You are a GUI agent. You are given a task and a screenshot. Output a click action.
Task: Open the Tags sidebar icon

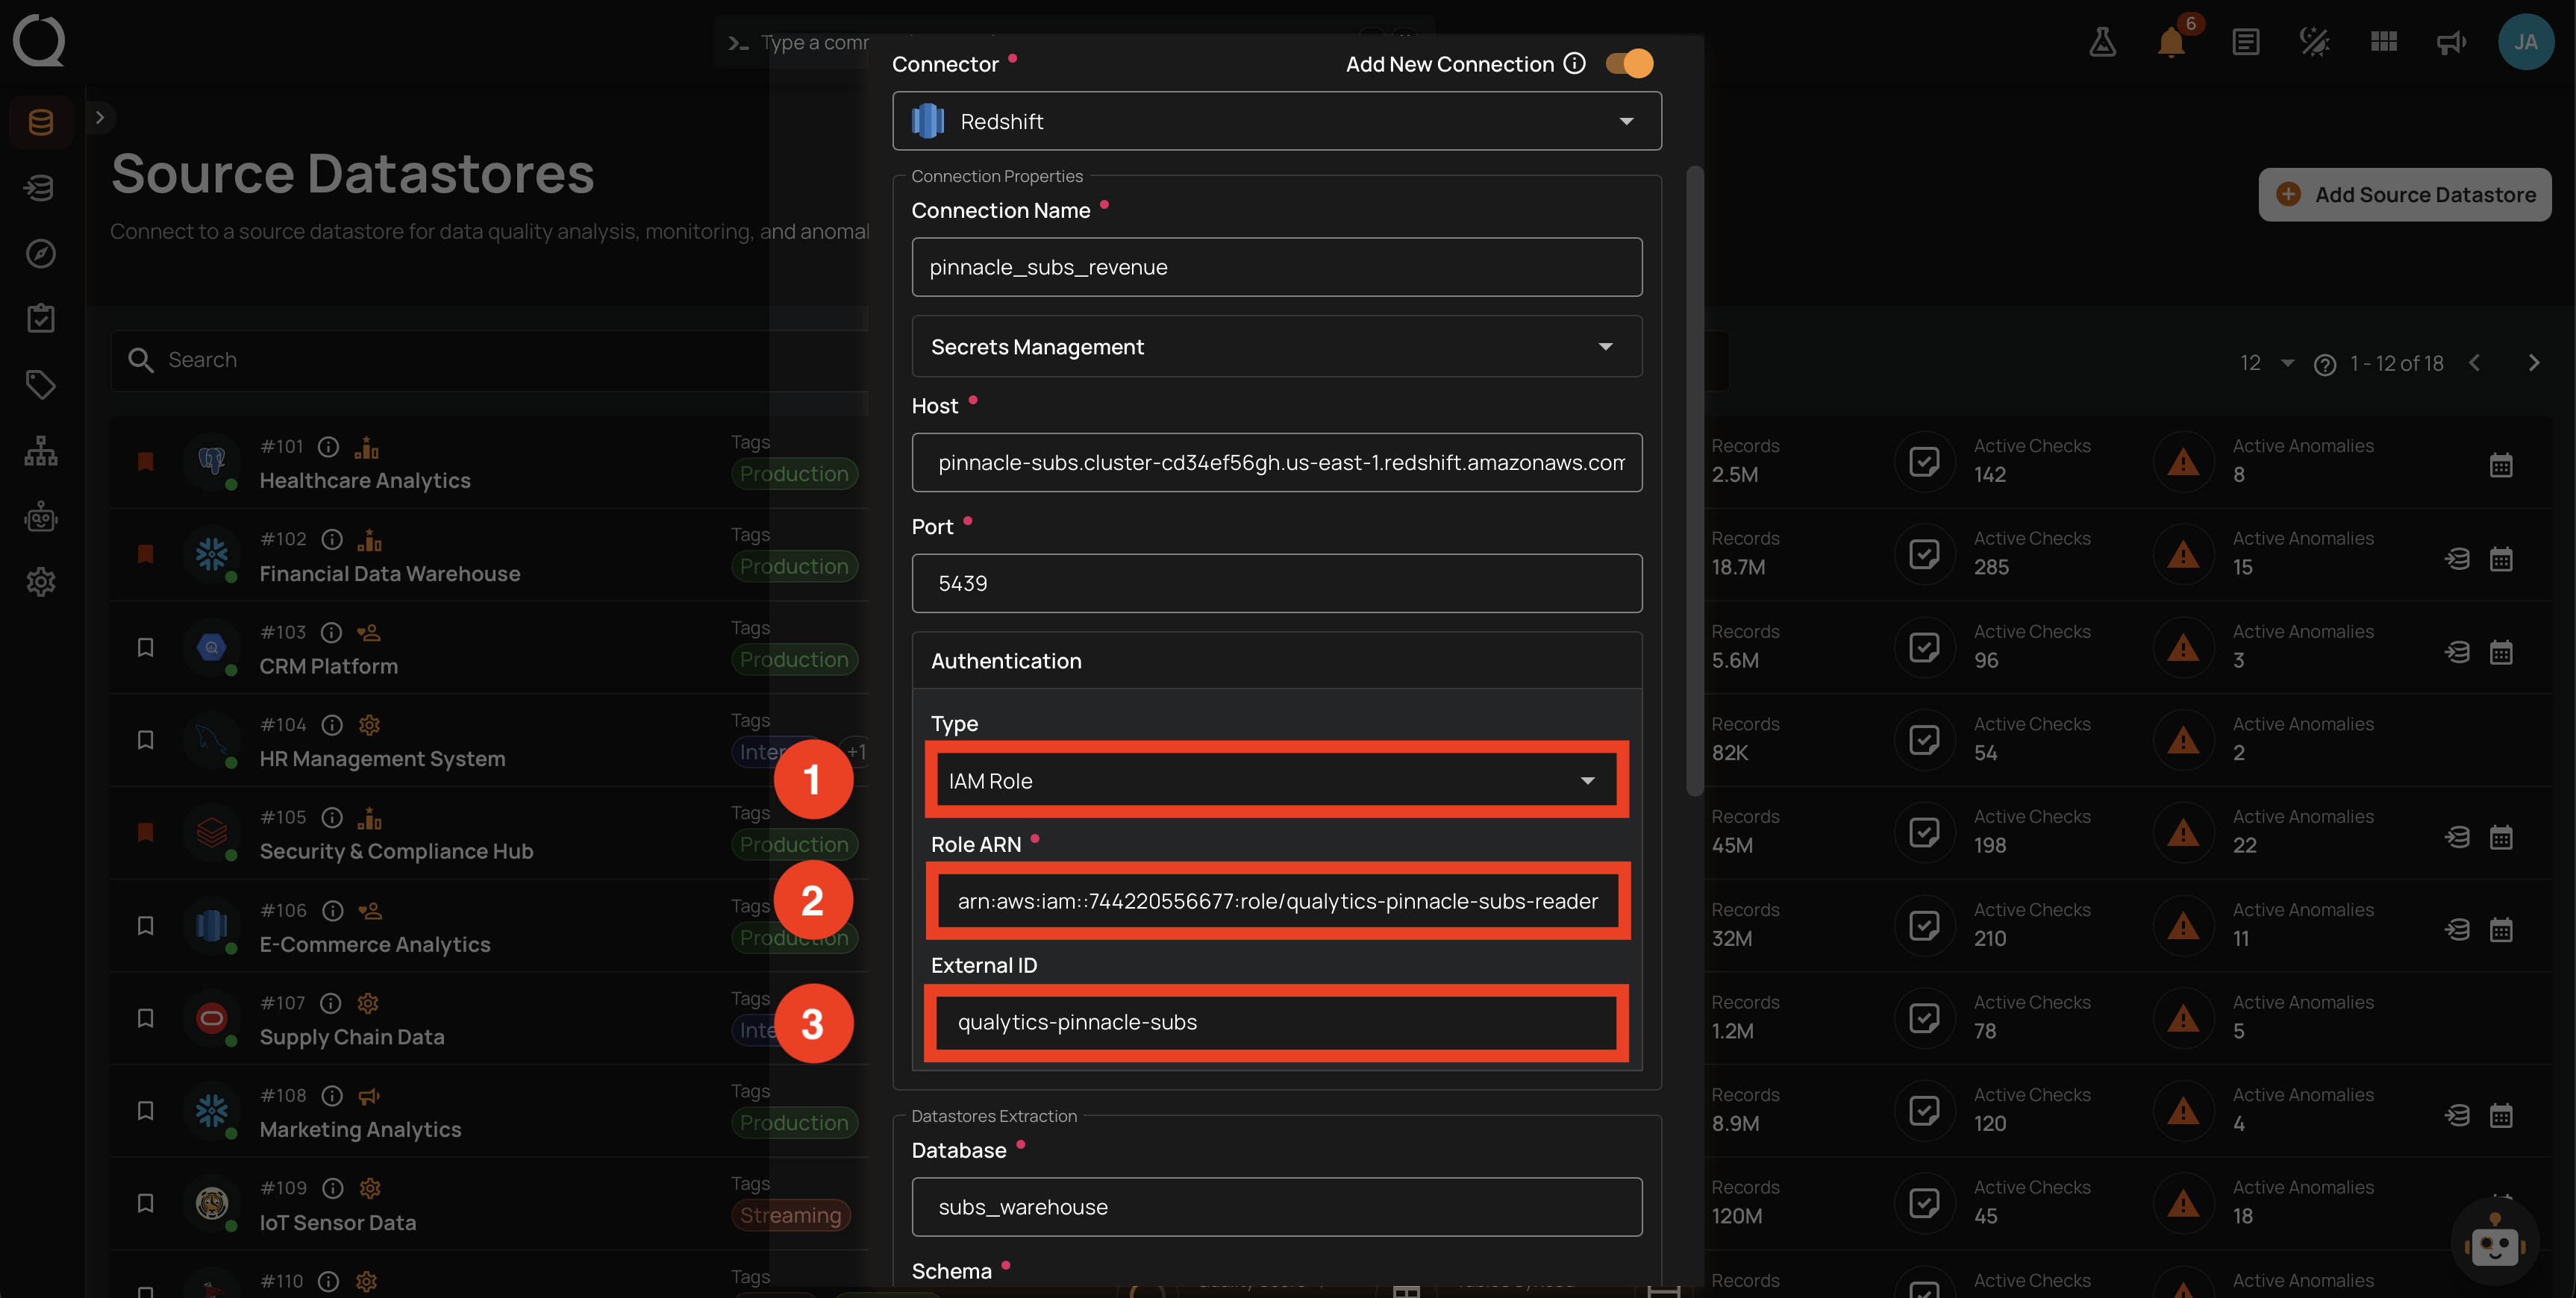[x=41, y=384]
